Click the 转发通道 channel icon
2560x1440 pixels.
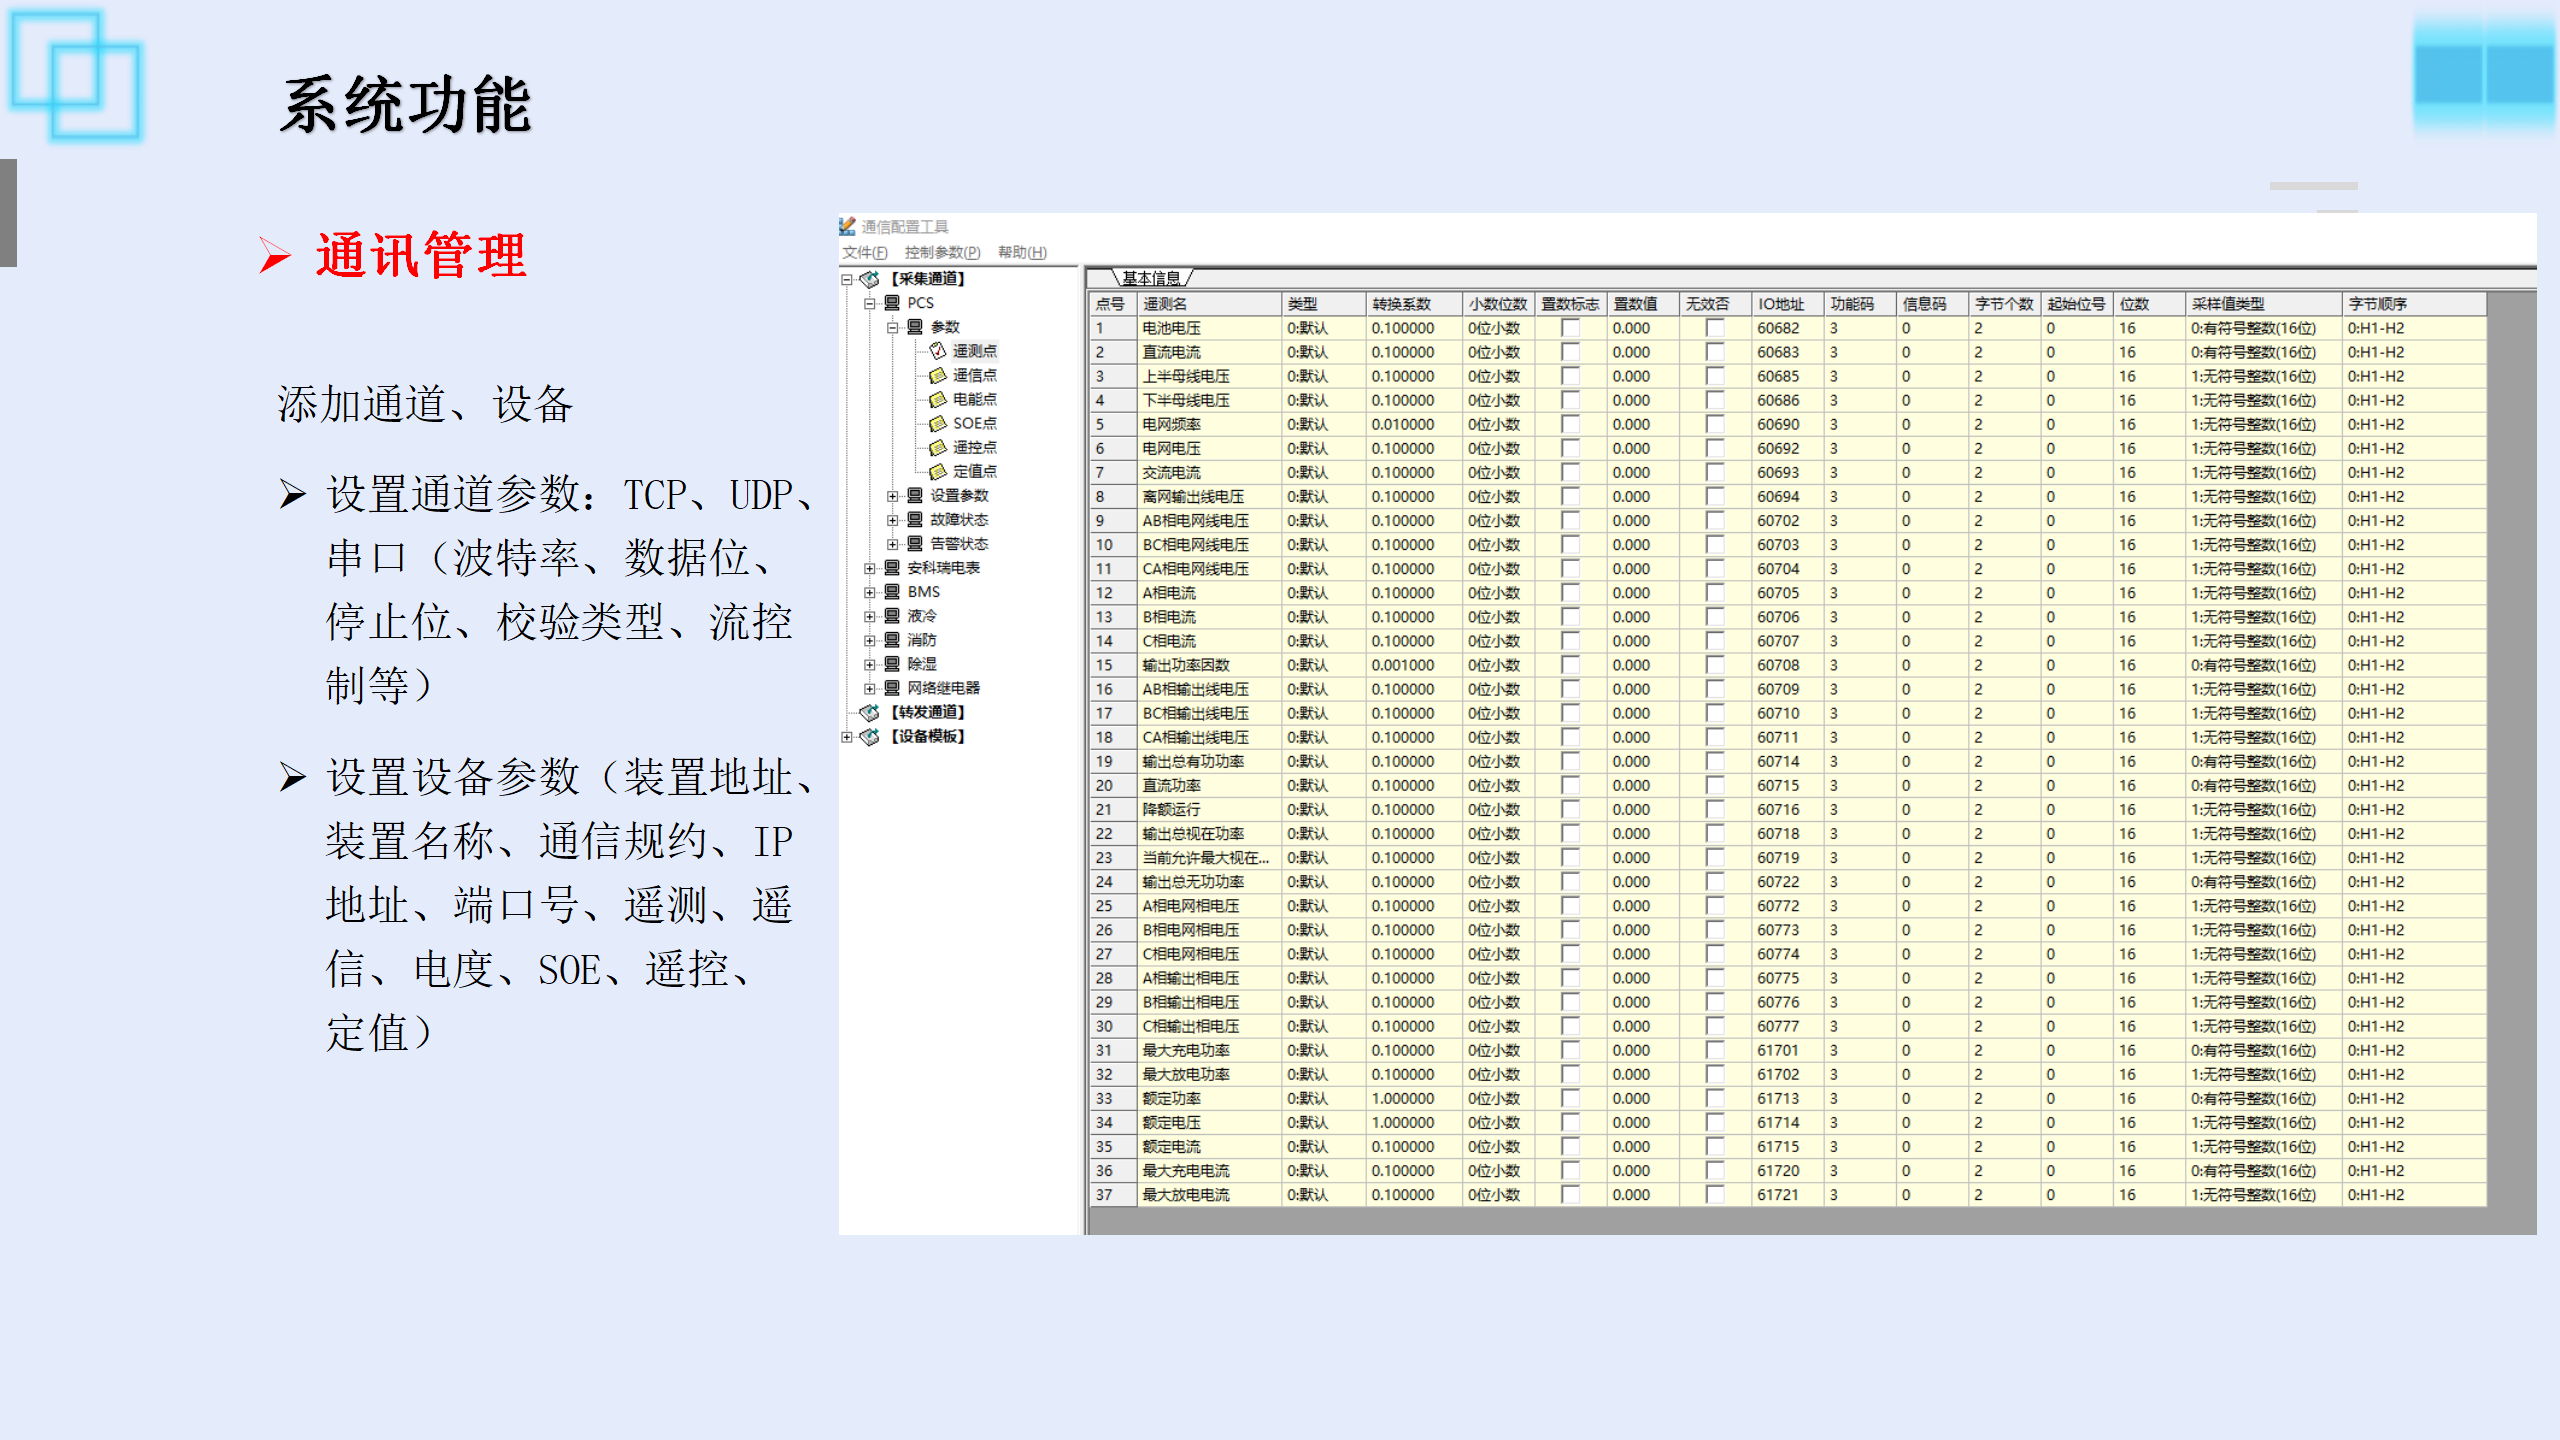click(x=870, y=712)
